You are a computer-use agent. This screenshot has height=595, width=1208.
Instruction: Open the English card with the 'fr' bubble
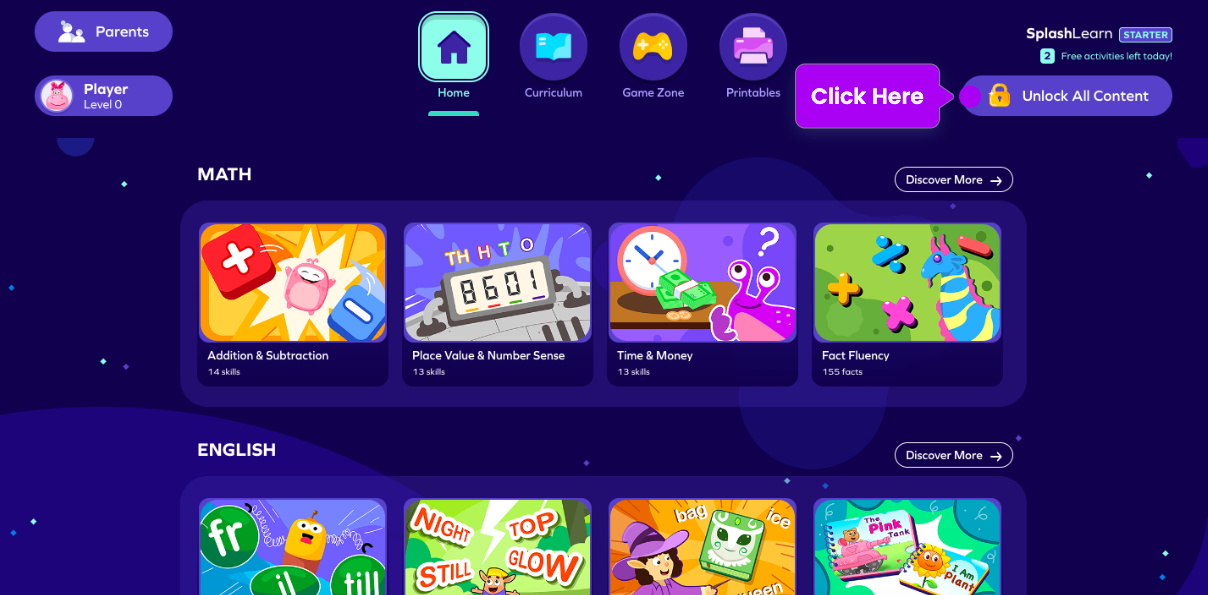(x=293, y=547)
